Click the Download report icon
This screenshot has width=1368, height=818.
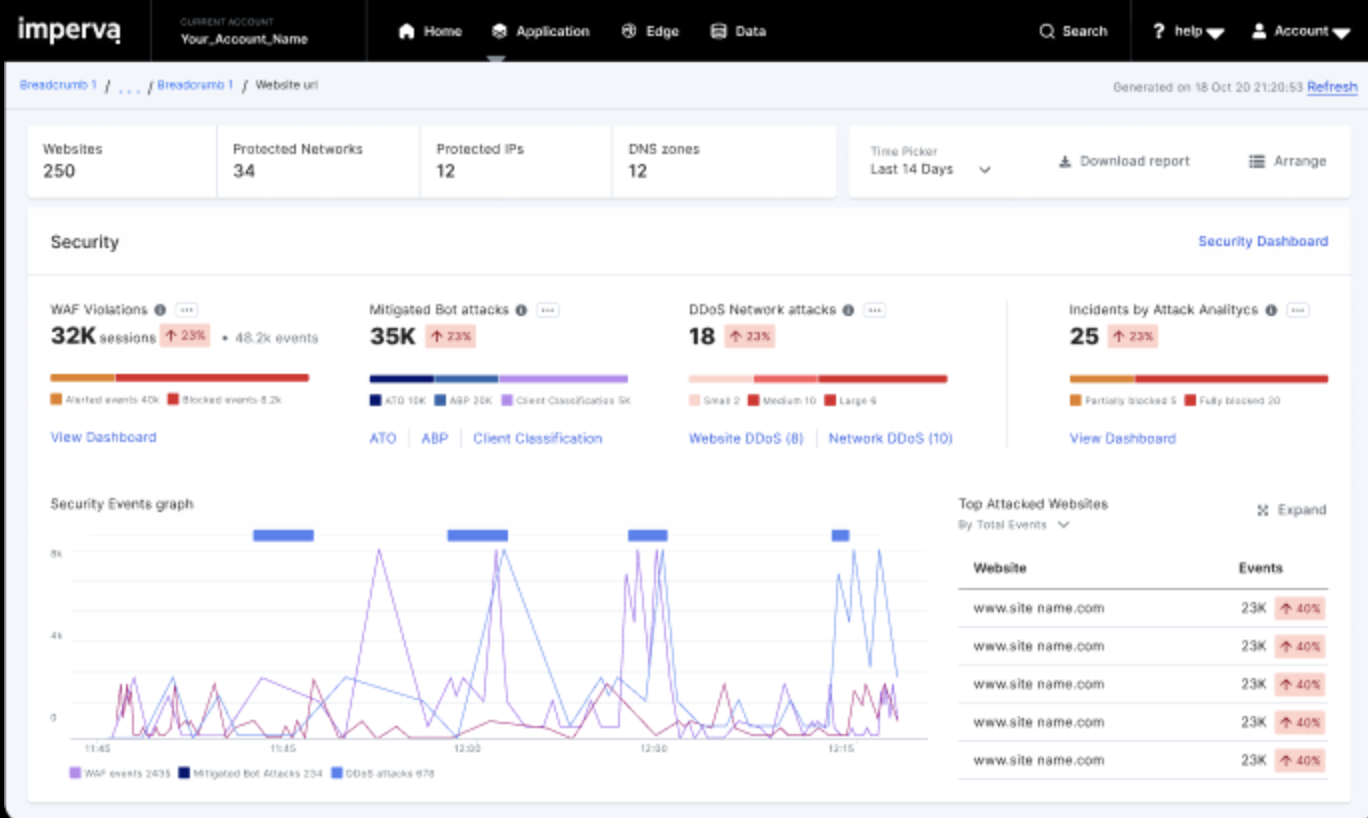[x=1065, y=161]
